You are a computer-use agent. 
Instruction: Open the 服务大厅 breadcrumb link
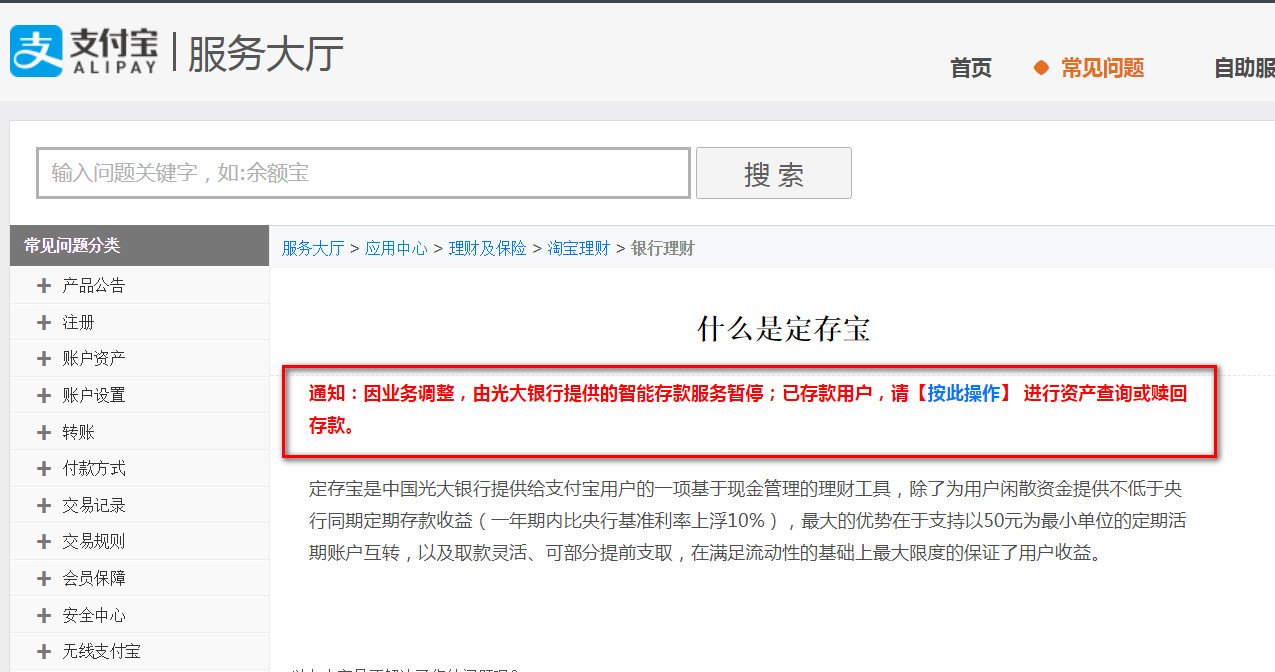tap(311, 246)
